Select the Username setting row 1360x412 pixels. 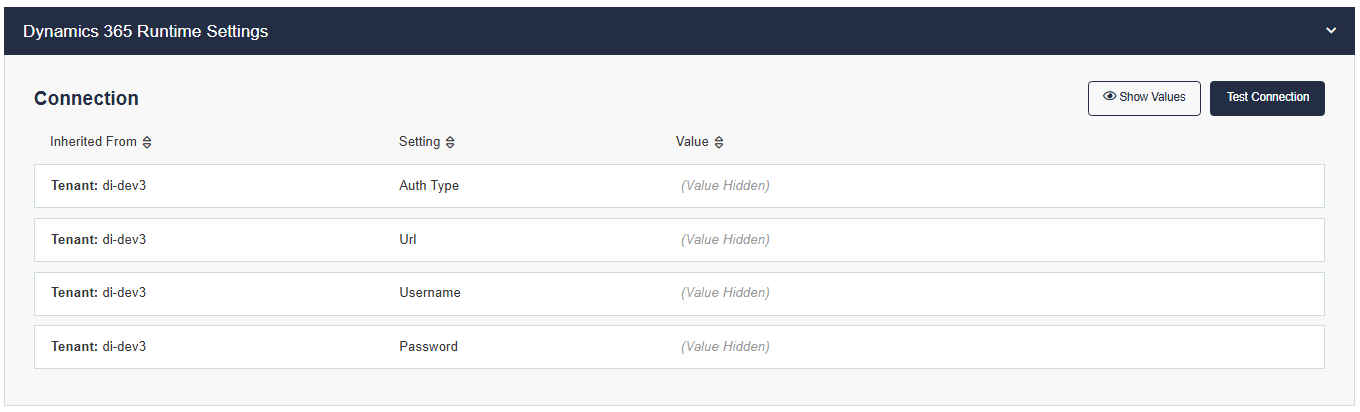click(x=430, y=293)
